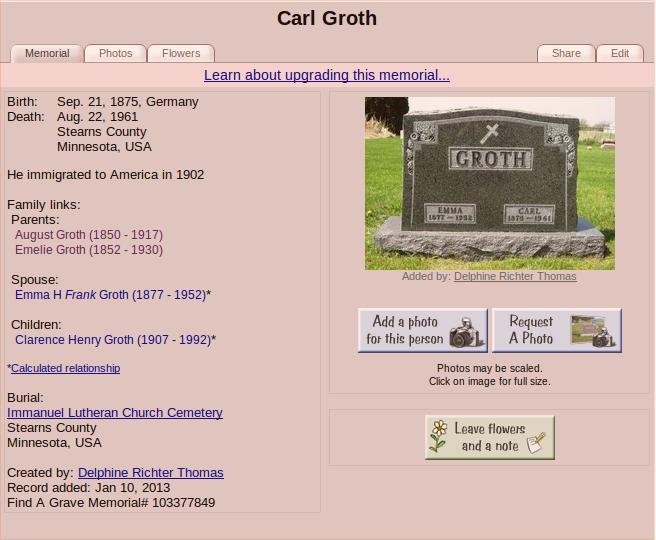Image resolution: width=656 pixels, height=540 pixels.
Task: Open Immanuel Lutheran Church Cemetery link
Action: click(x=114, y=413)
